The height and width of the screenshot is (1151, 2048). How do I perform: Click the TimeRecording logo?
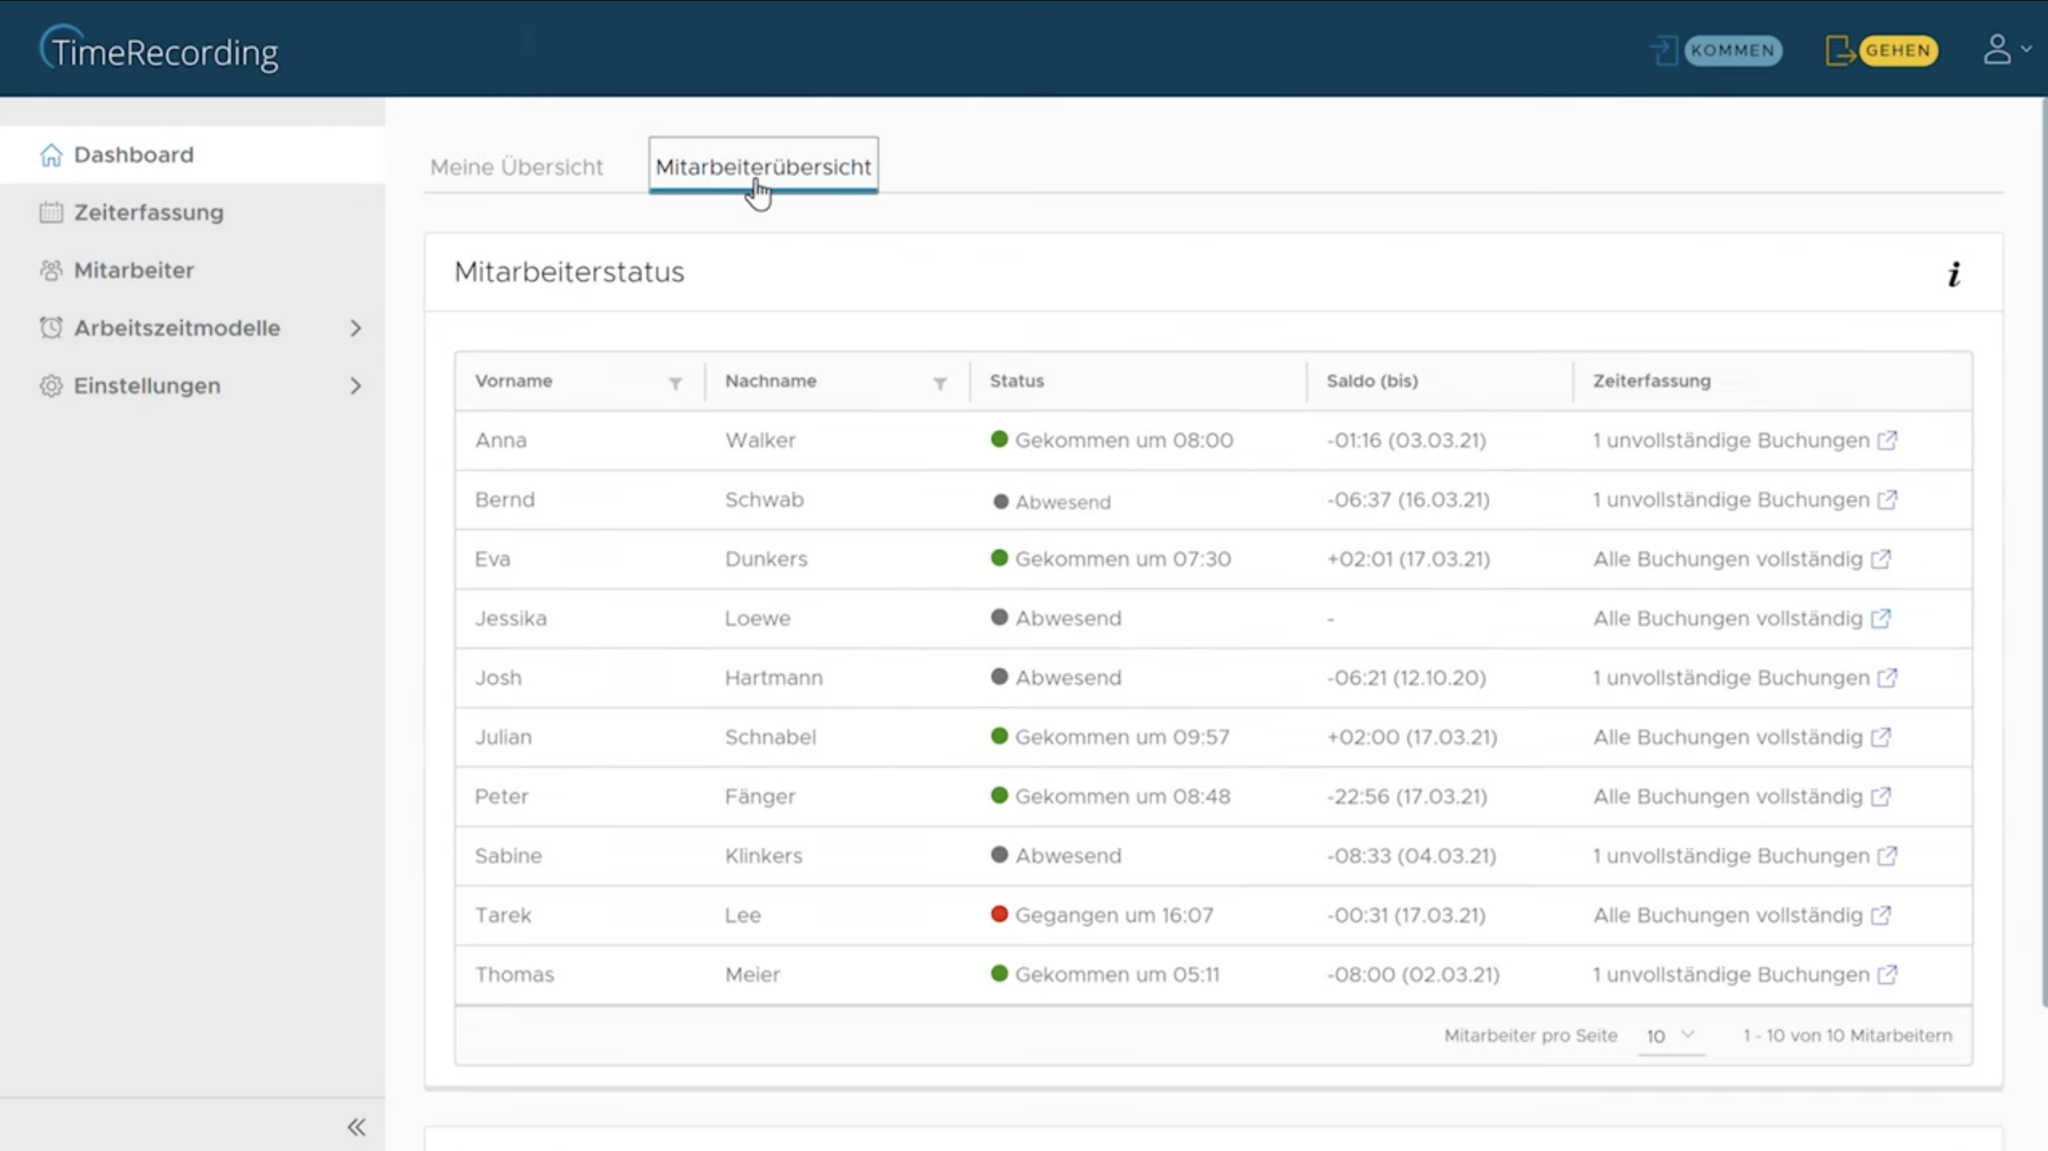pyautogui.click(x=159, y=49)
